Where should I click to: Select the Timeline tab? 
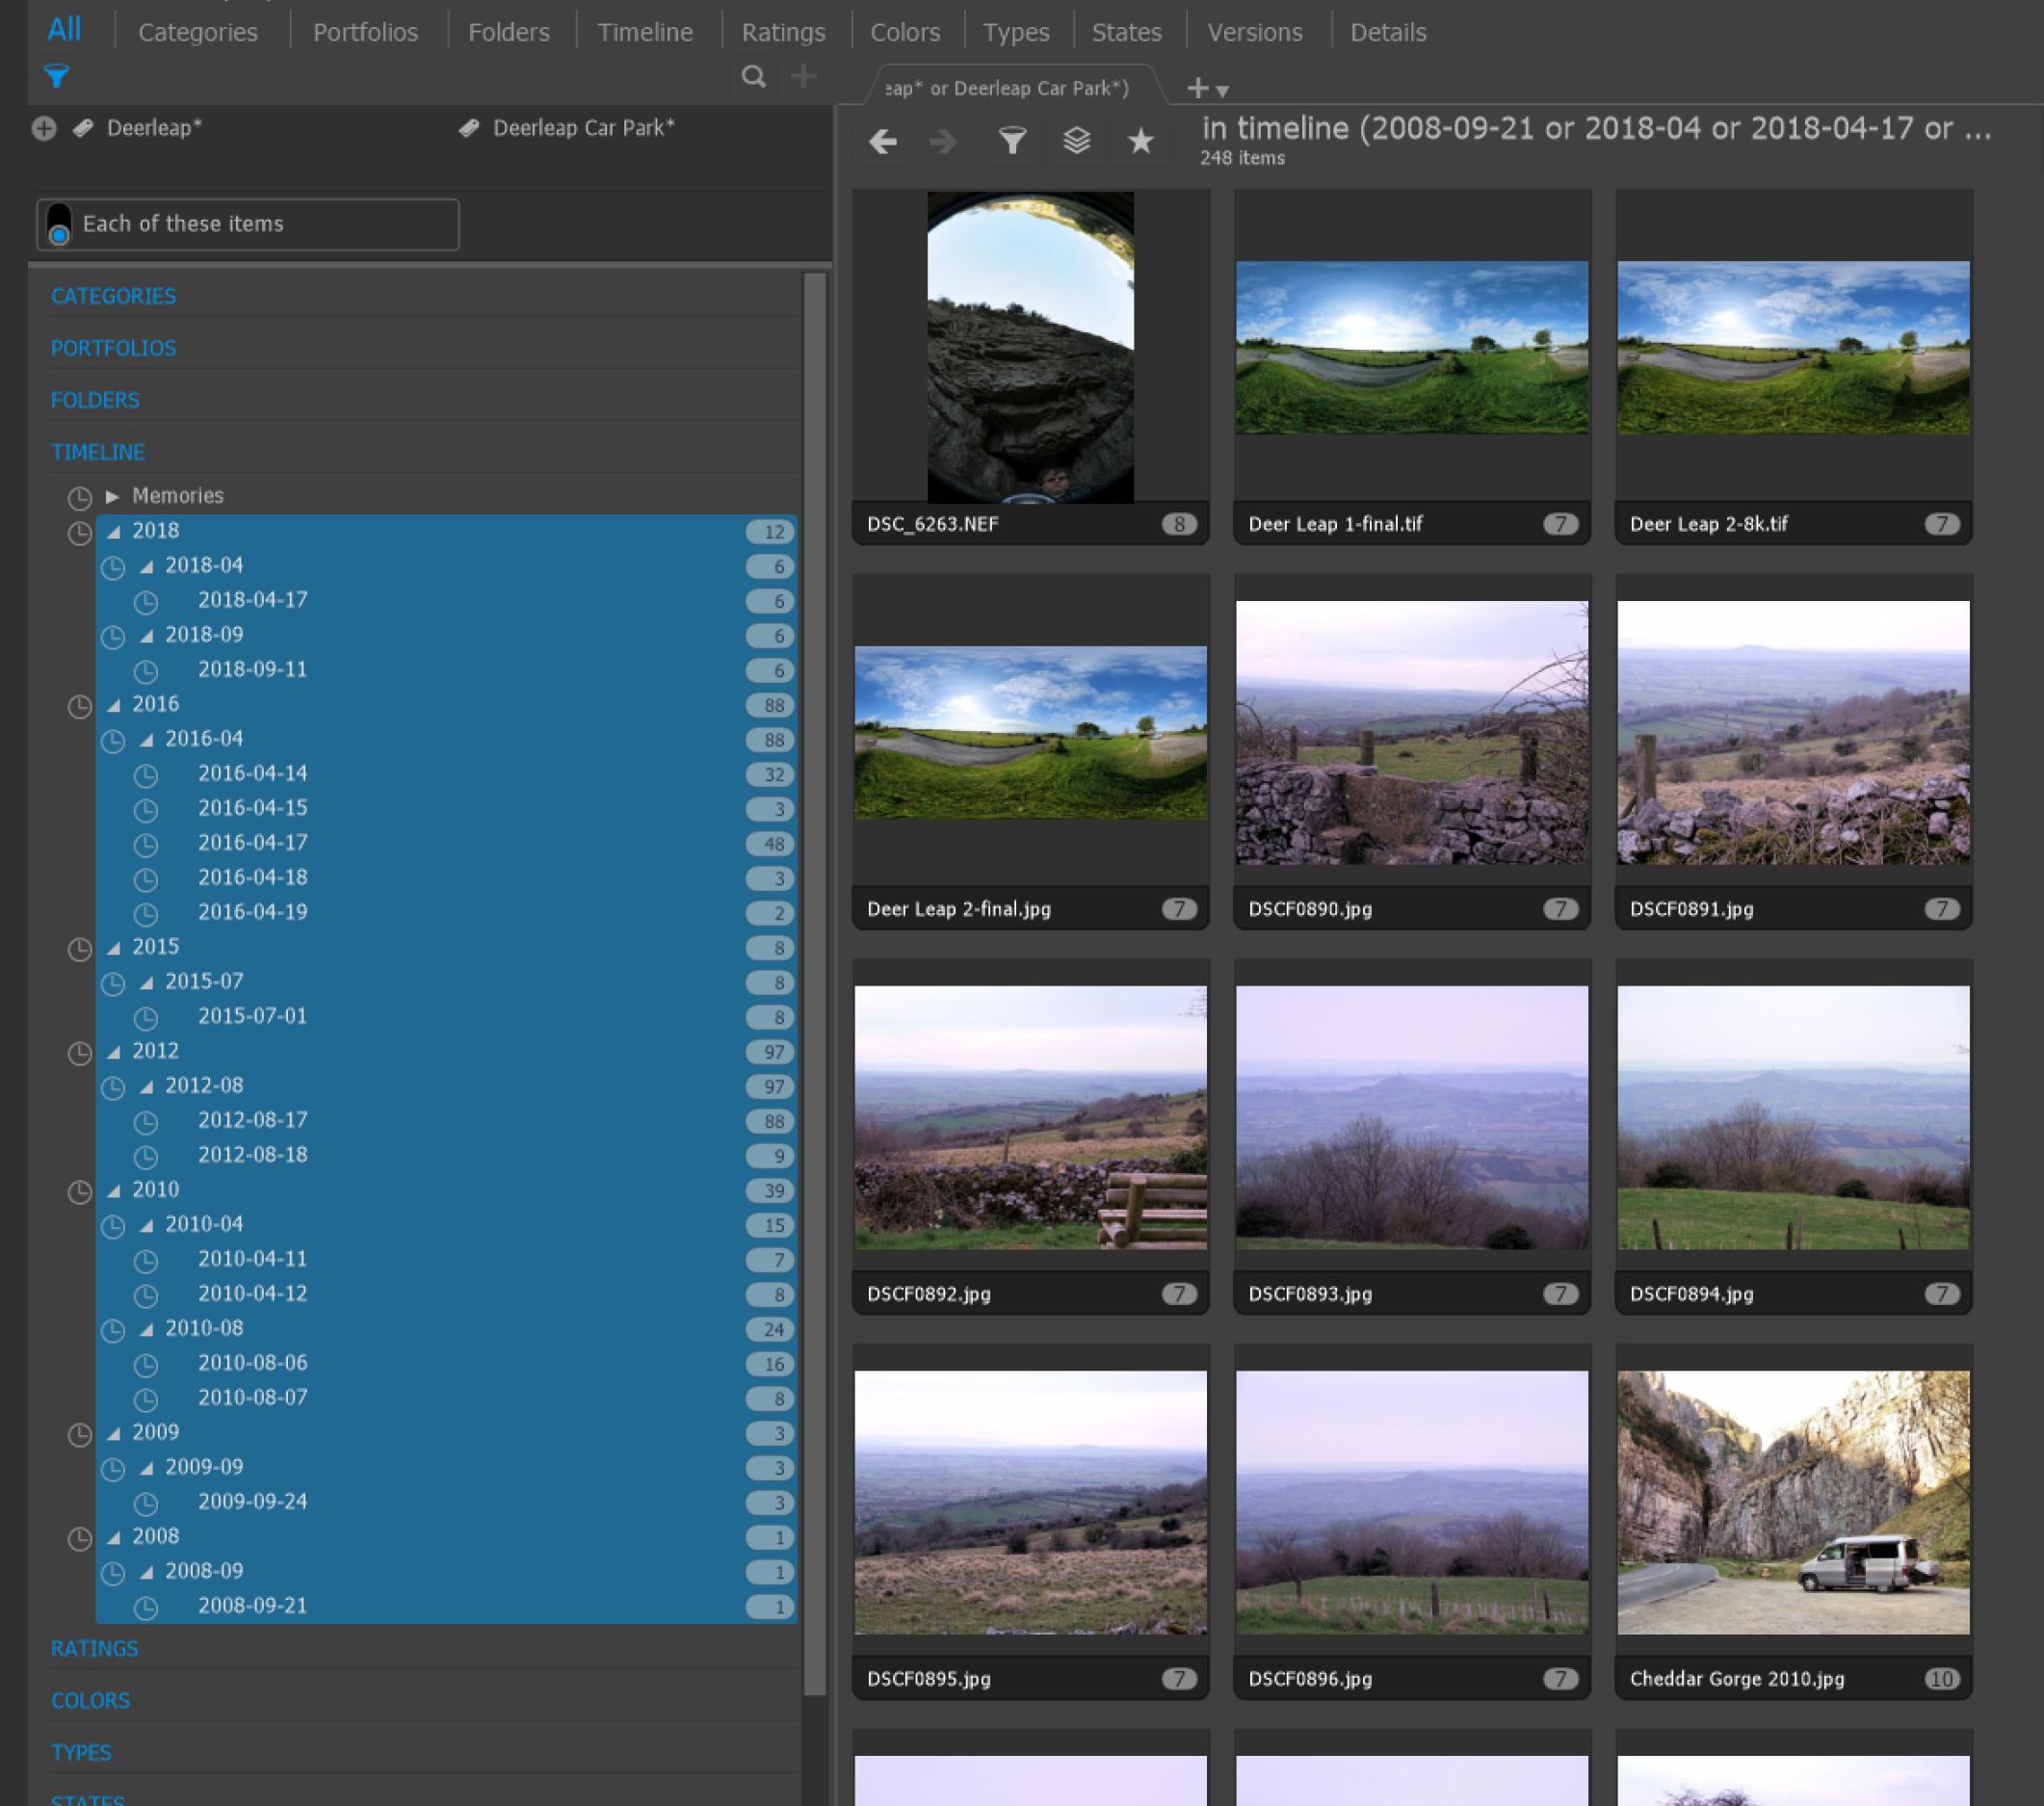644,32
